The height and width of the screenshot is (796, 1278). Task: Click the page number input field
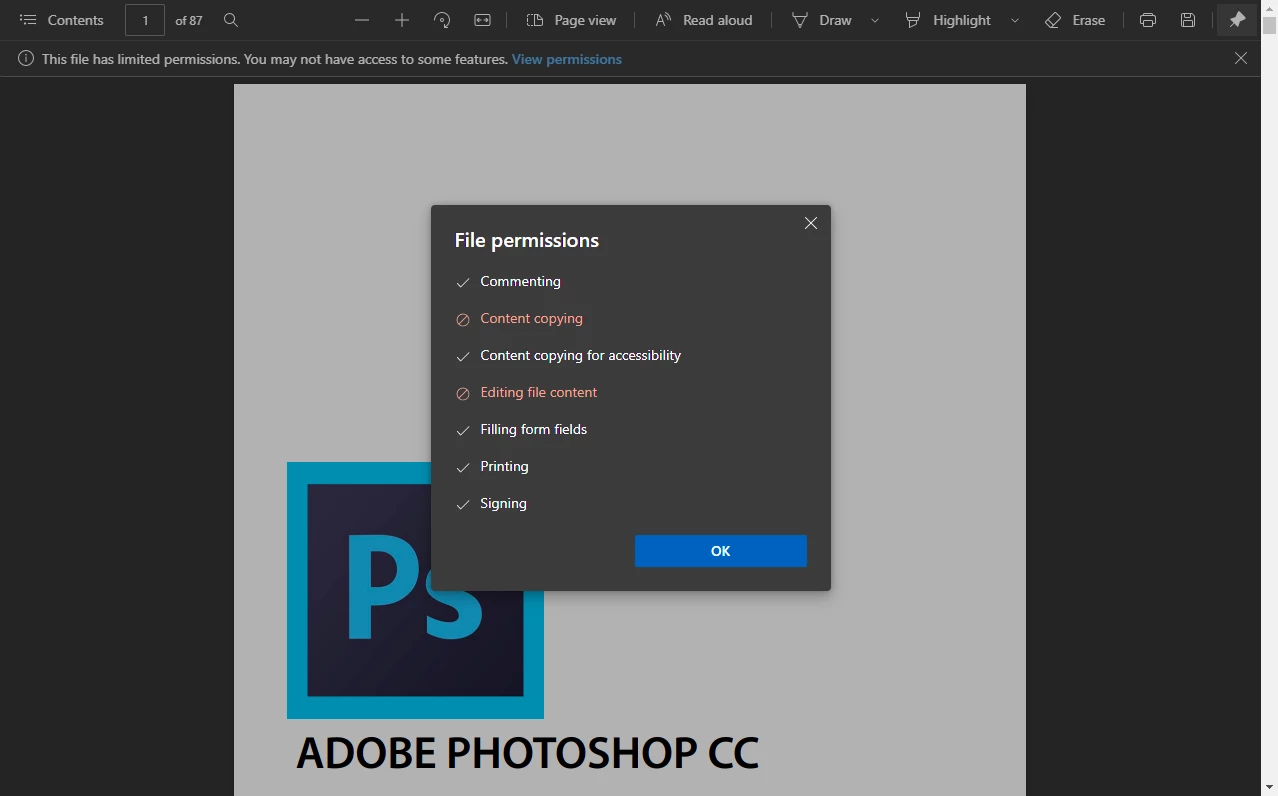(145, 20)
